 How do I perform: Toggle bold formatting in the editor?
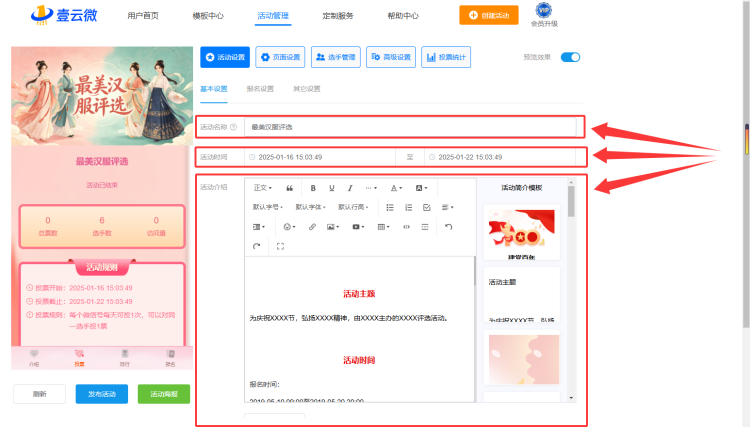[x=313, y=188]
